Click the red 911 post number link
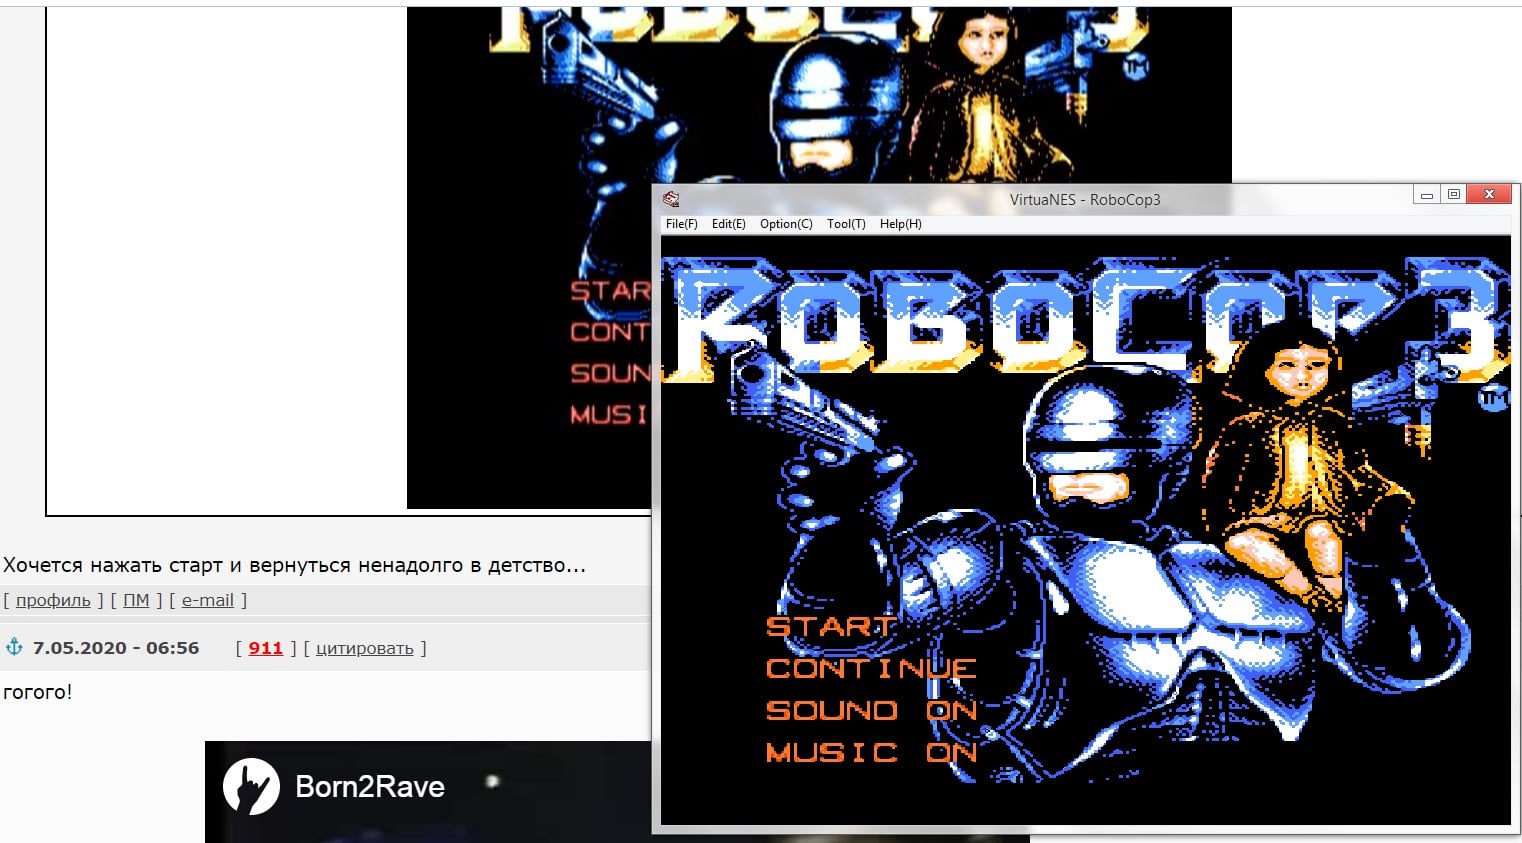The image size is (1522, 843). (266, 648)
